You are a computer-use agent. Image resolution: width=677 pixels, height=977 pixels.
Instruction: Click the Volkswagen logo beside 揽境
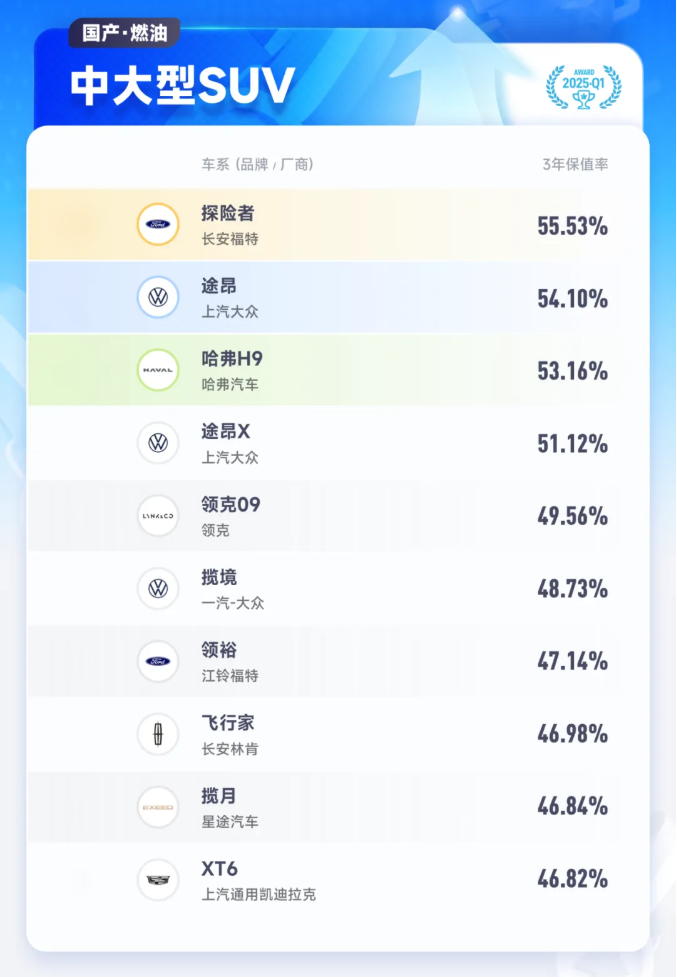pyautogui.click(x=158, y=588)
